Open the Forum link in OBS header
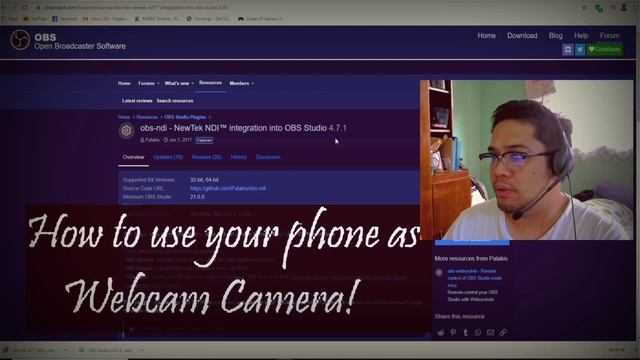The image size is (640, 360). point(609,36)
